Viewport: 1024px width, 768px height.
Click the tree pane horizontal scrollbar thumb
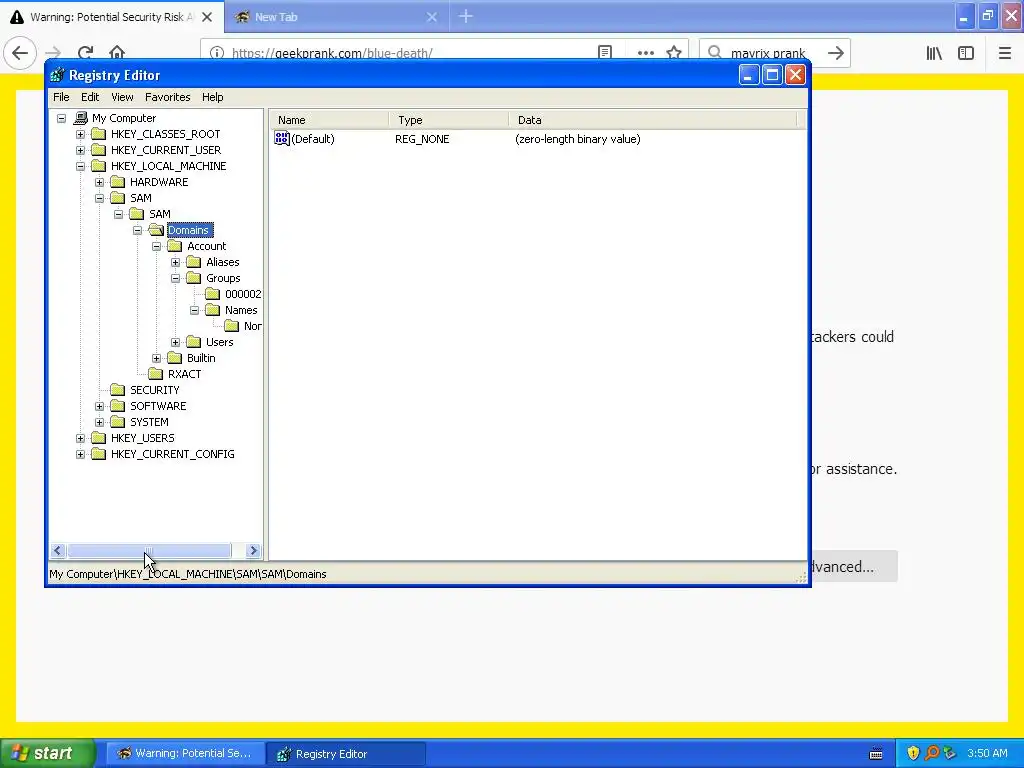149,551
